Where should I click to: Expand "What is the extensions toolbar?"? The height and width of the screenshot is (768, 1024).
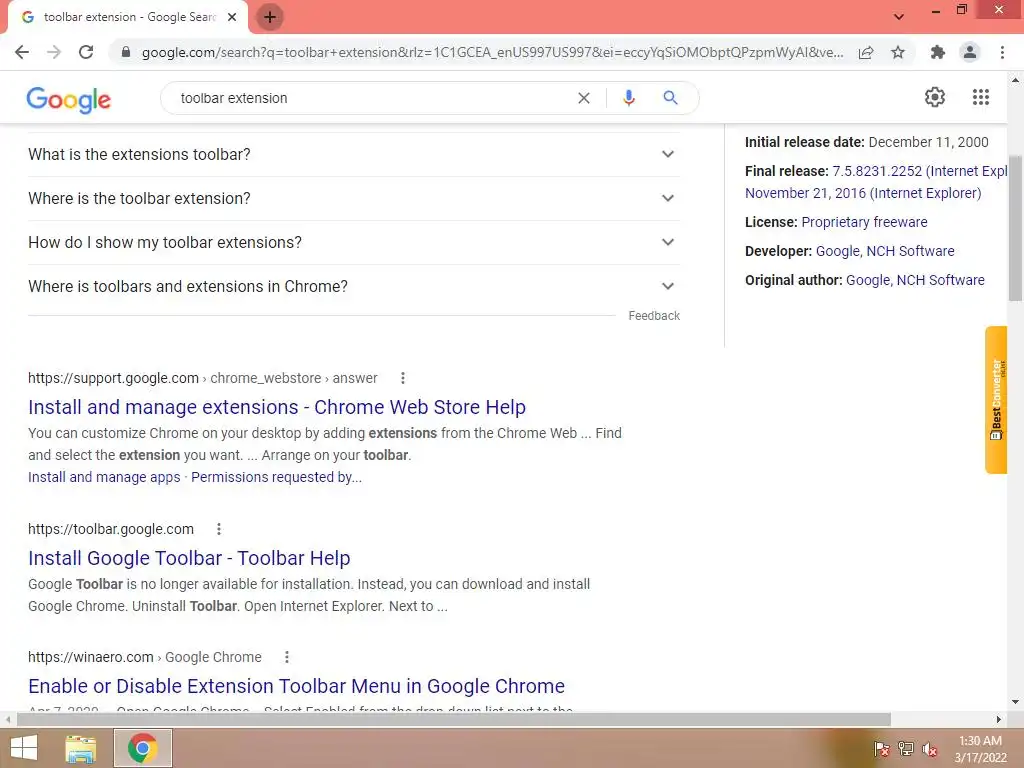[354, 154]
